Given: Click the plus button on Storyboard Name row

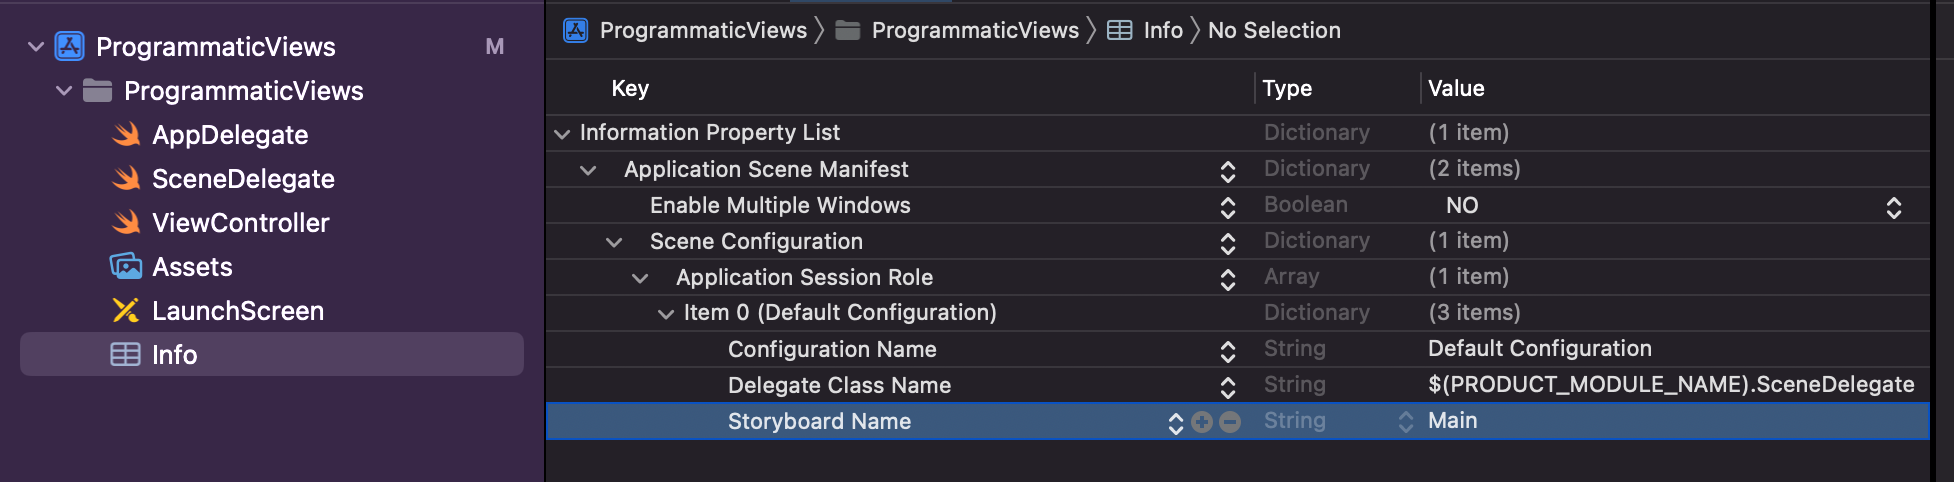Looking at the screenshot, I should 1202,422.
